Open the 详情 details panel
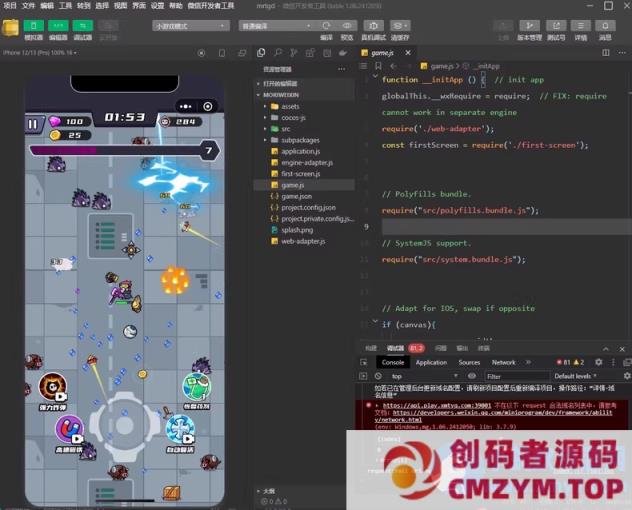This screenshot has height=510, width=632. pyautogui.click(x=580, y=25)
